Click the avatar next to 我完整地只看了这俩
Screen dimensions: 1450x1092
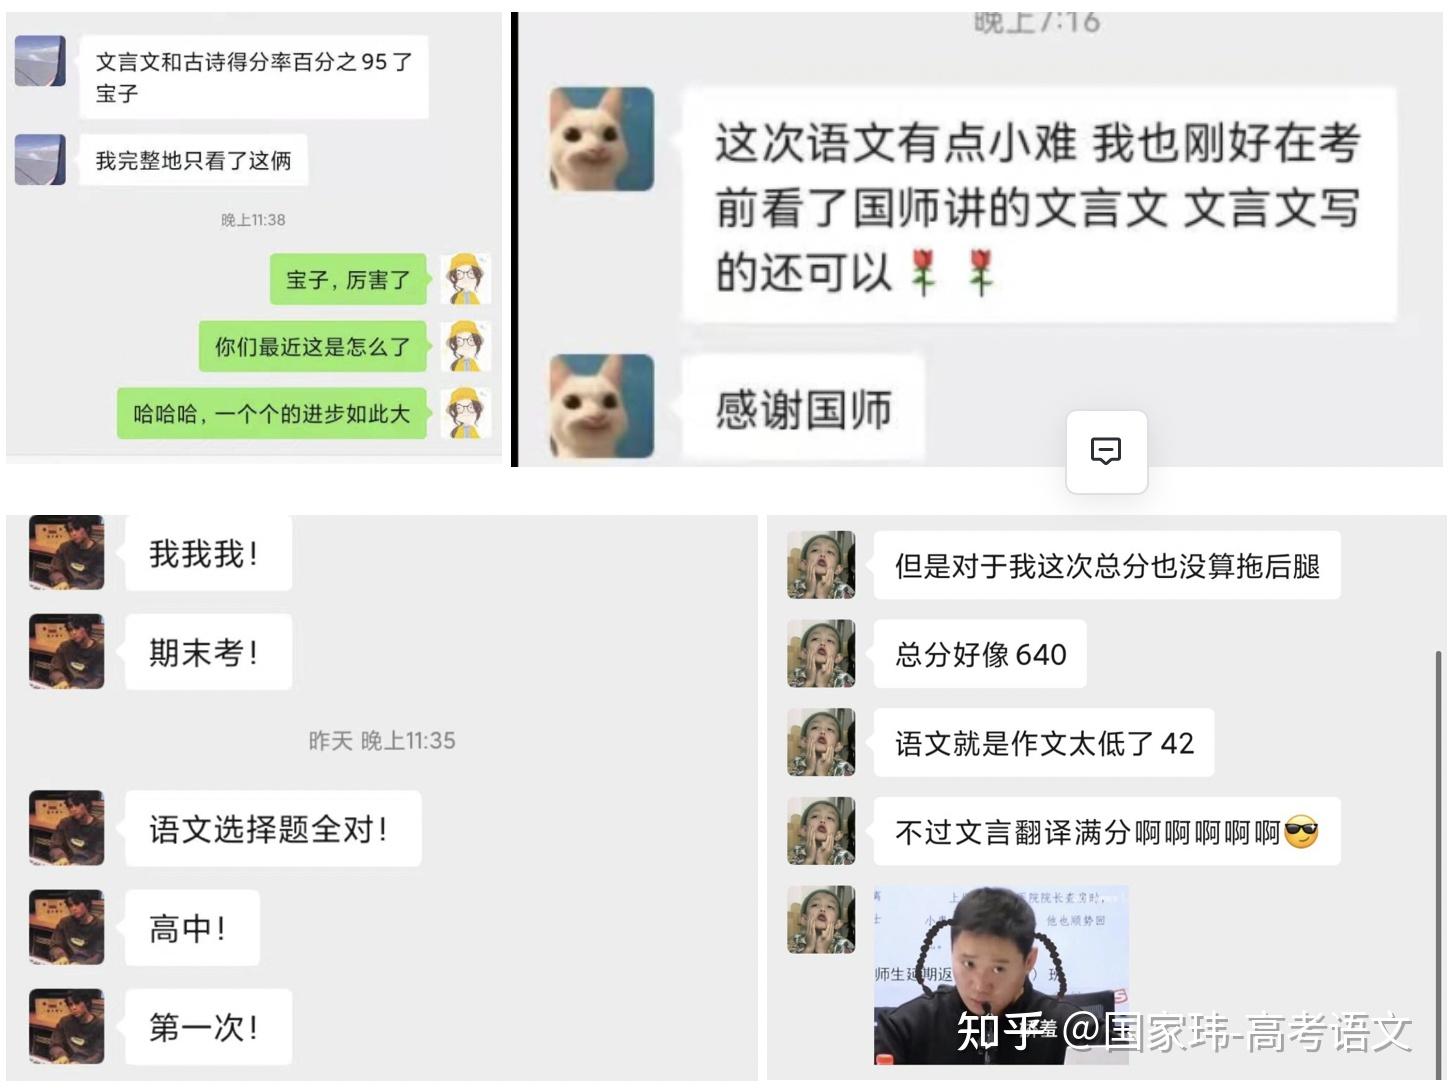(x=40, y=160)
